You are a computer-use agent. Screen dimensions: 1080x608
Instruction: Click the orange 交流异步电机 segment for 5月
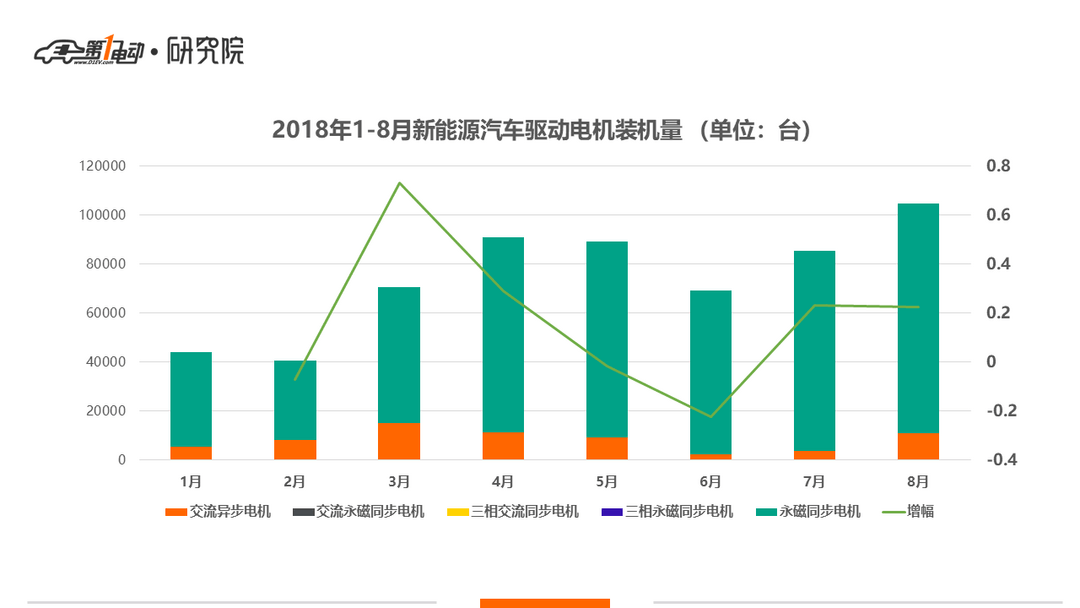(607, 448)
